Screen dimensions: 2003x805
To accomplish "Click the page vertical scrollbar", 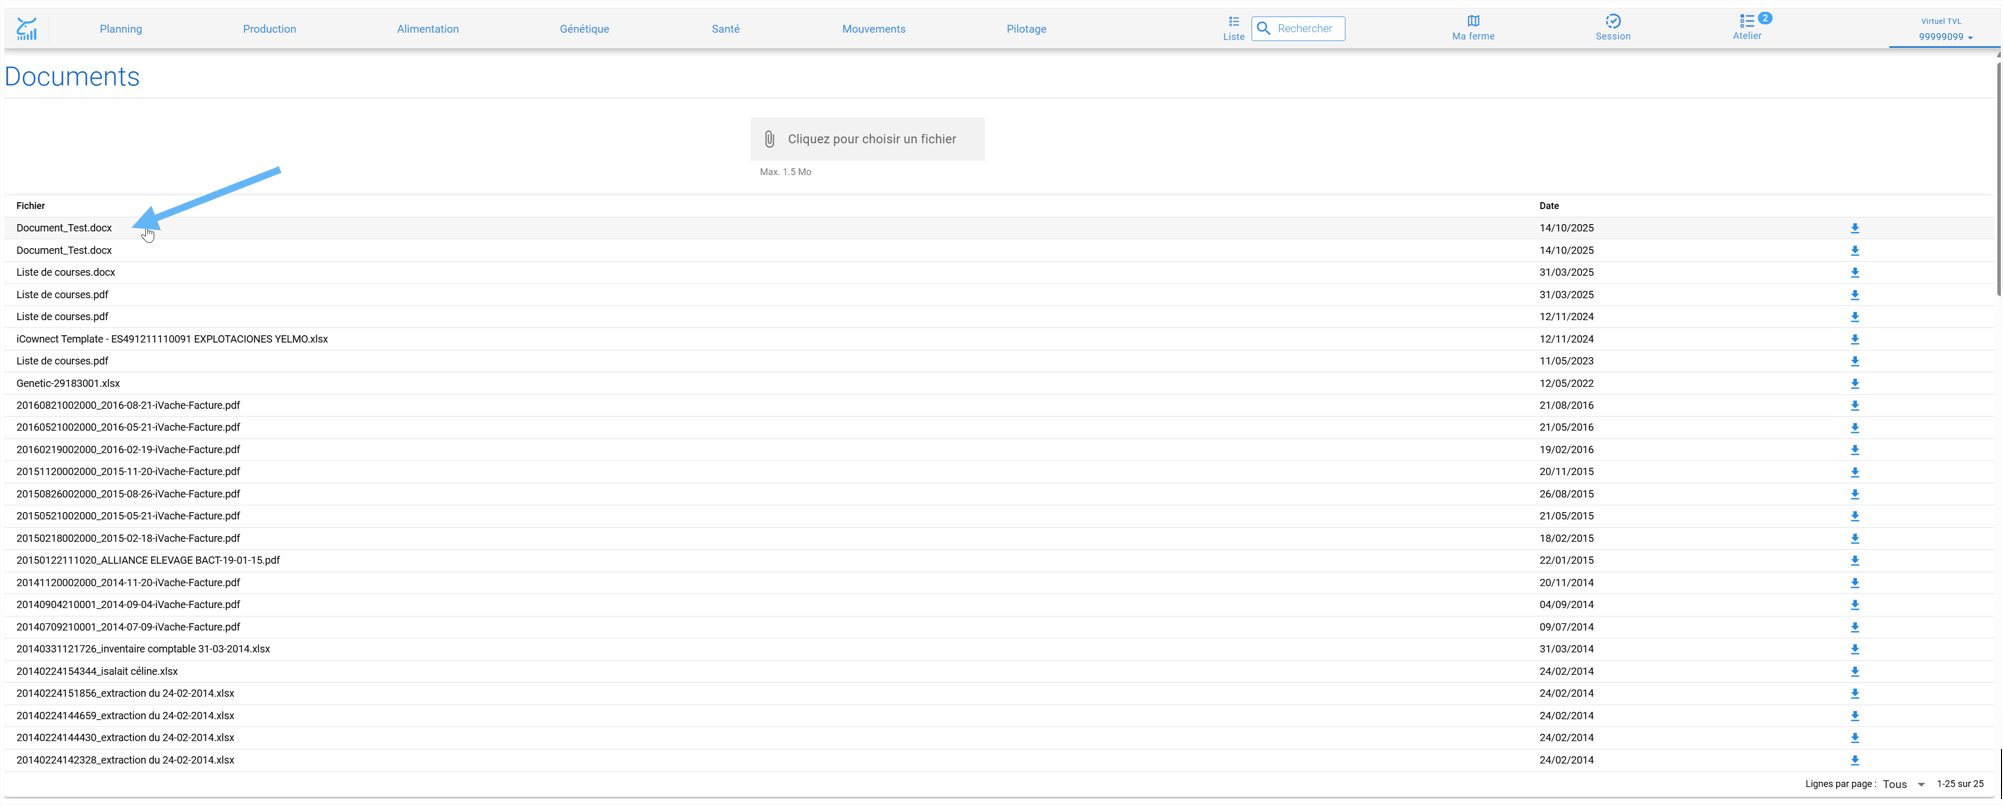I will [x=1998, y=180].
